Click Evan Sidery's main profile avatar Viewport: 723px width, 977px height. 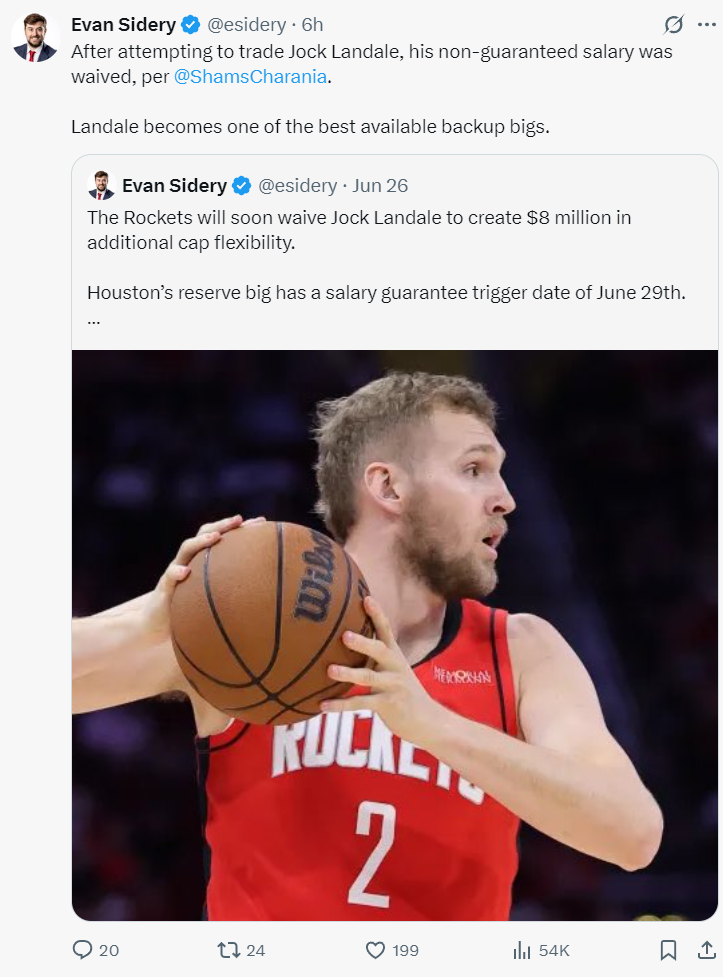point(34,38)
